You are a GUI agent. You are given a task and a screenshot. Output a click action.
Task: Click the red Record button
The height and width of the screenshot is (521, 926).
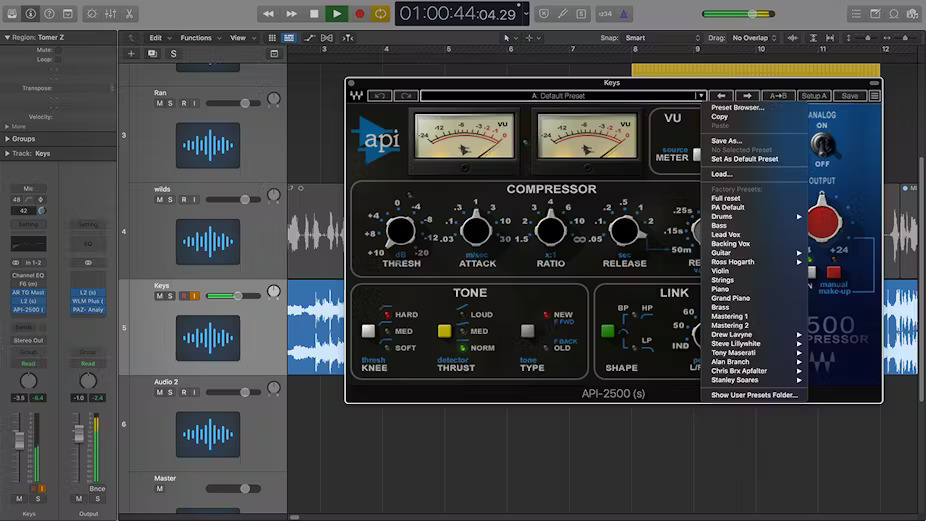tap(359, 14)
